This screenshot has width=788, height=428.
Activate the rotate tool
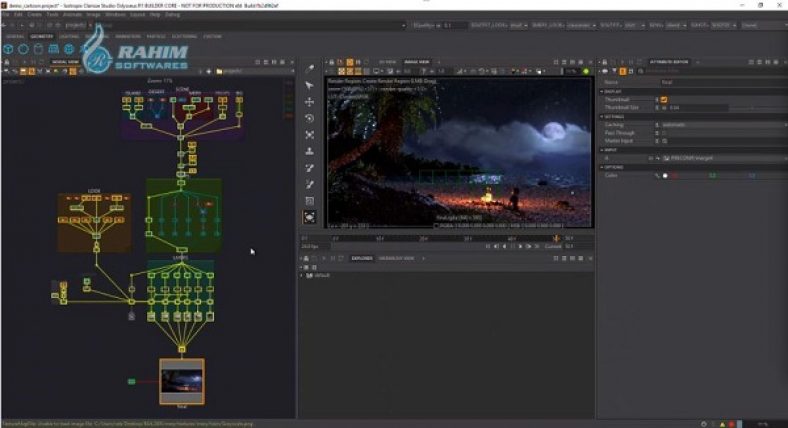(x=309, y=118)
